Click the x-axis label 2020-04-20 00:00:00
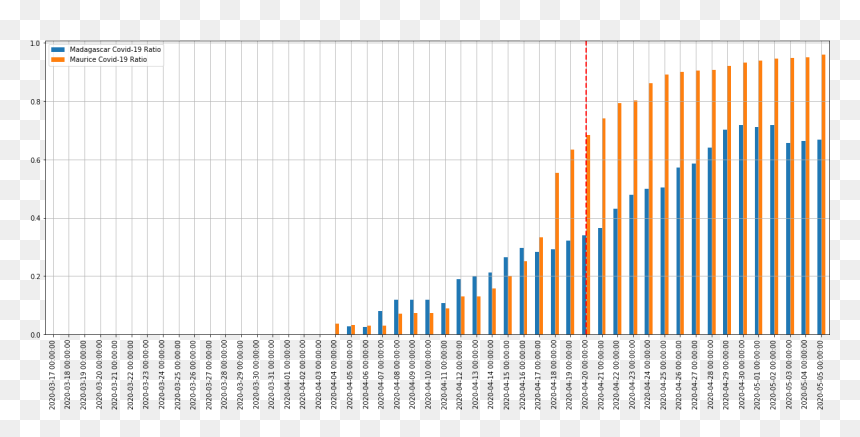The height and width of the screenshot is (437, 860). point(587,374)
